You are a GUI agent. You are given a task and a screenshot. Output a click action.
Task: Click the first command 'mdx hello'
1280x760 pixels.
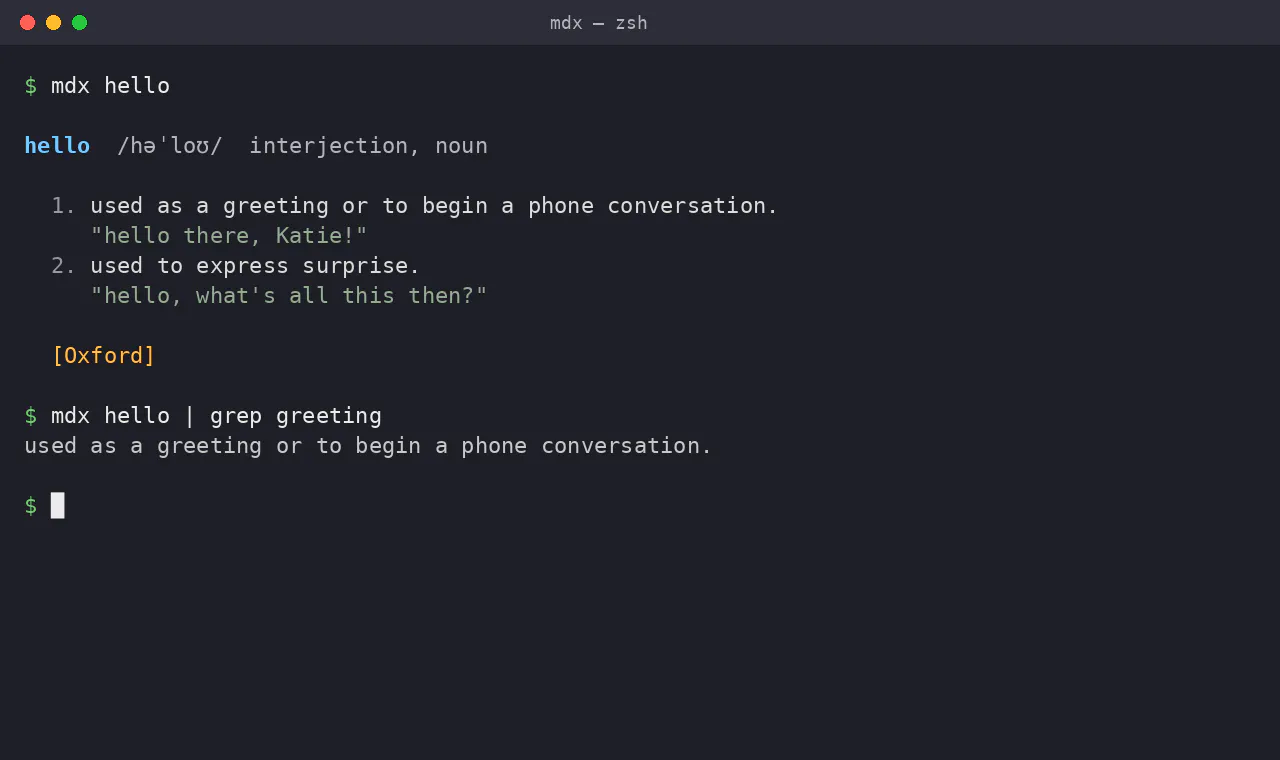110,86
